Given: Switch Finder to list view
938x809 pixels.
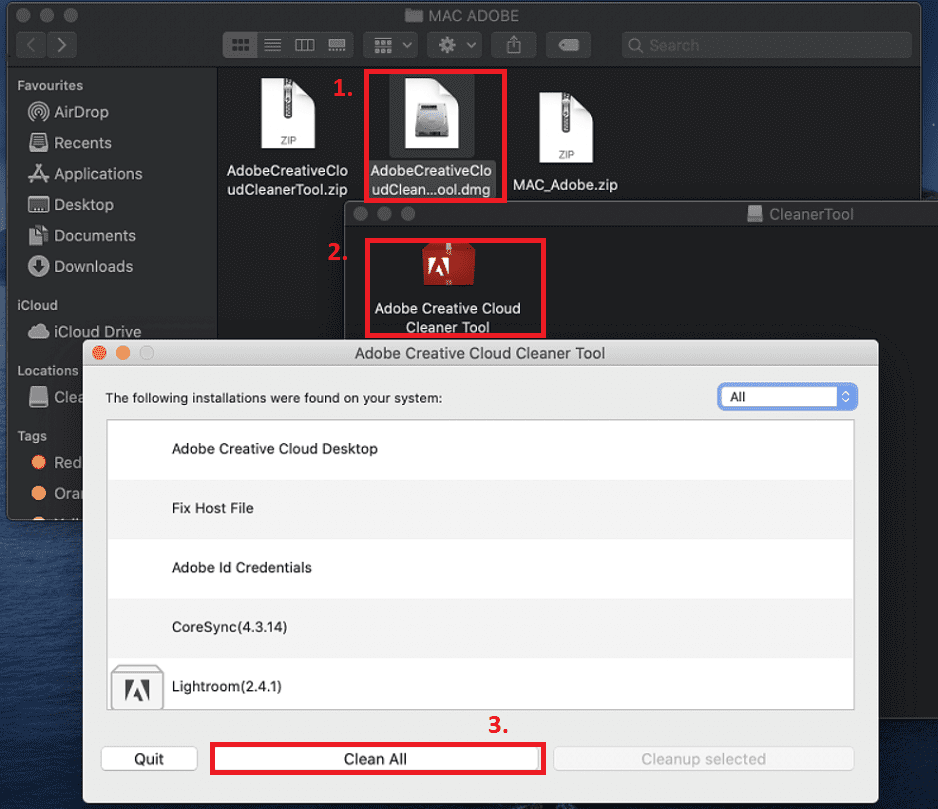Looking at the screenshot, I should tap(272, 45).
